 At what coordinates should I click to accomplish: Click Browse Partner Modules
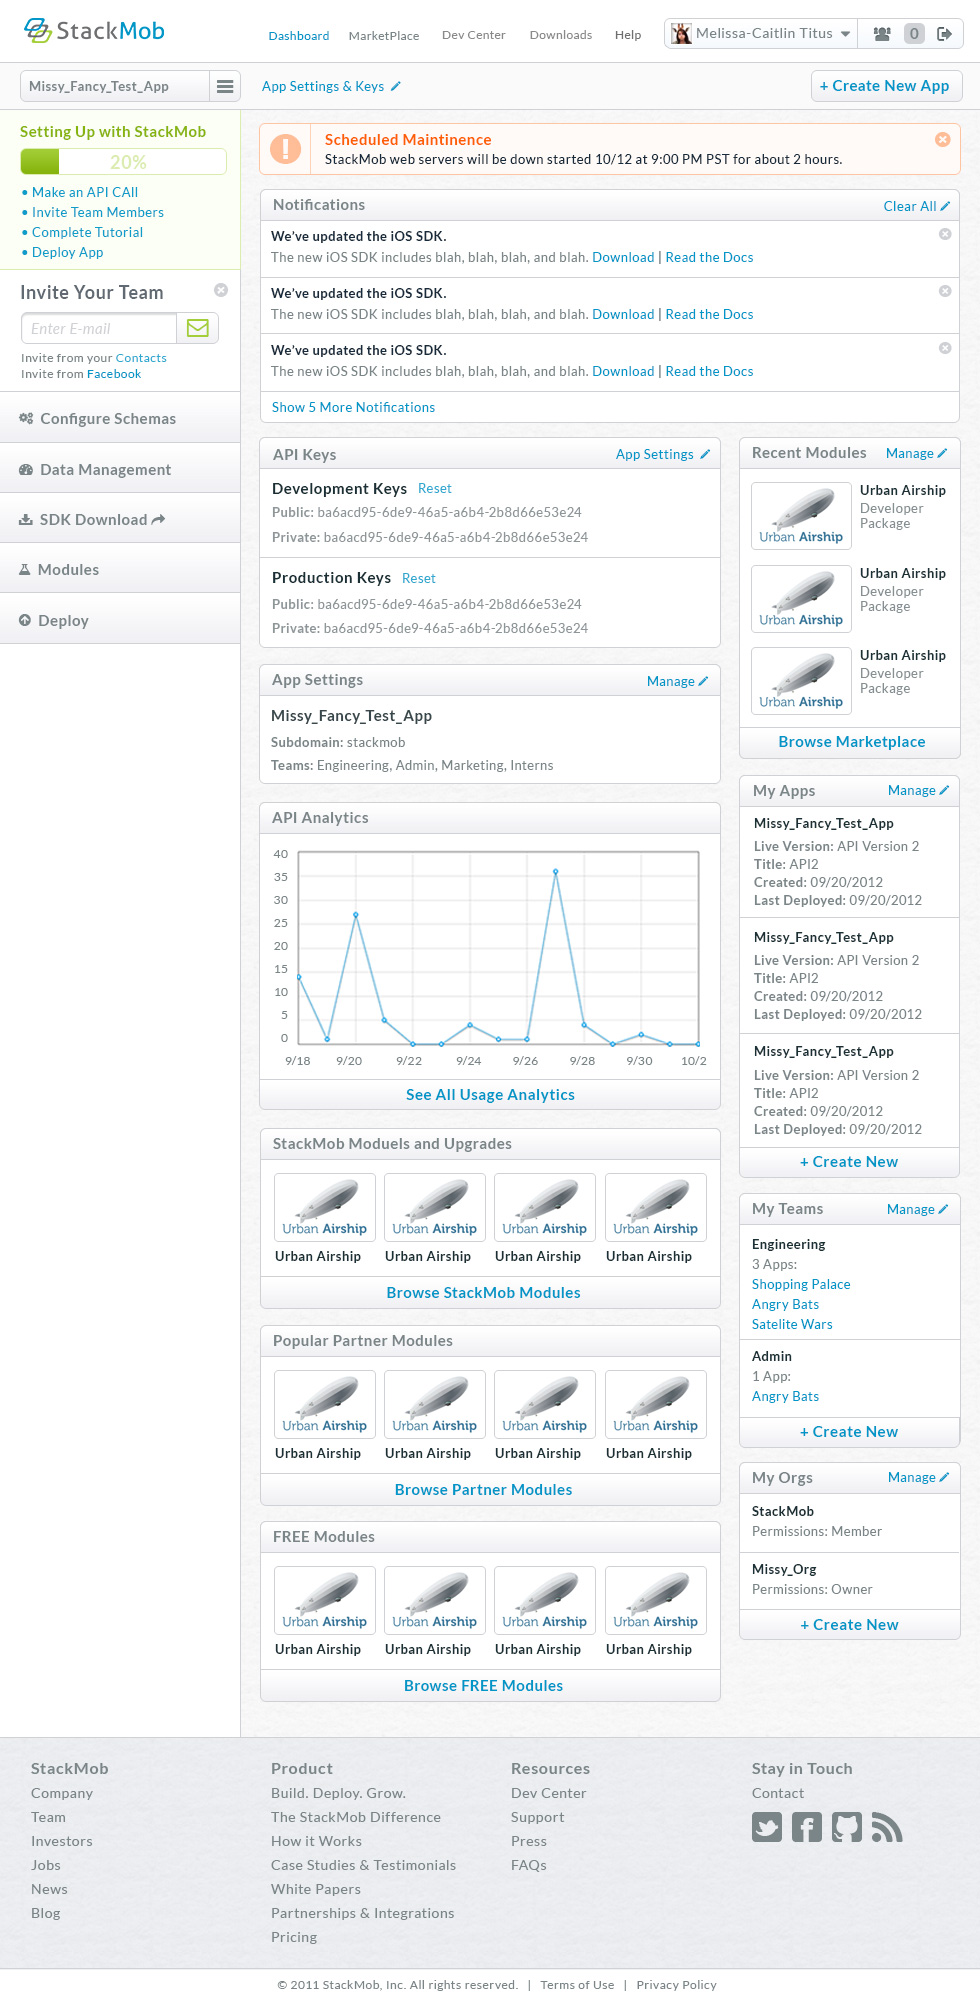point(484,1490)
